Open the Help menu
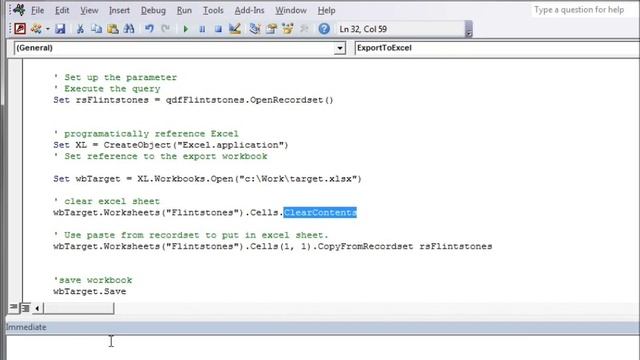This screenshot has height=360, width=640. [327, 10]
